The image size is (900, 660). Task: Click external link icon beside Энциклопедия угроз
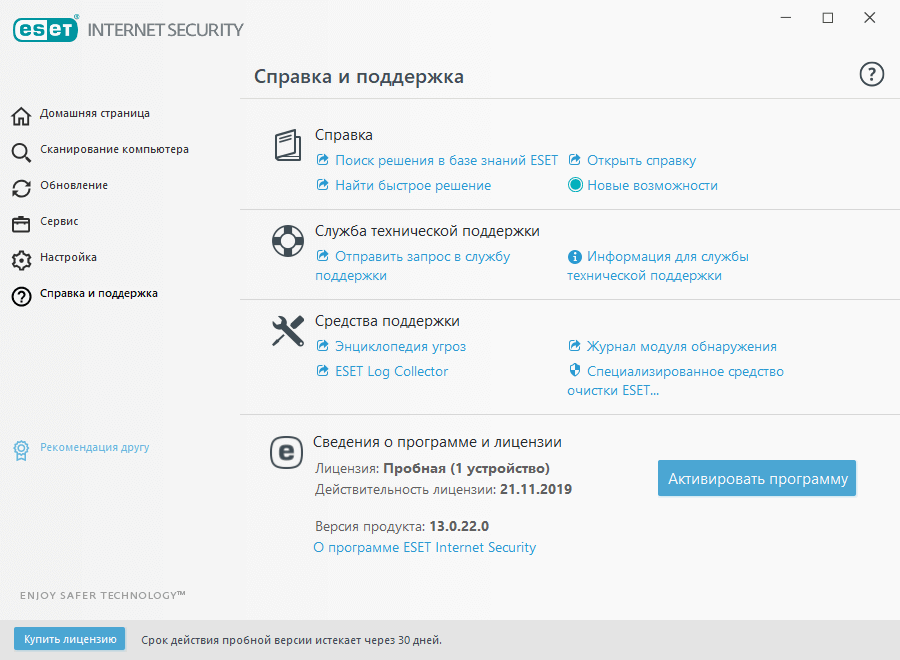click(x=323, y=345)
